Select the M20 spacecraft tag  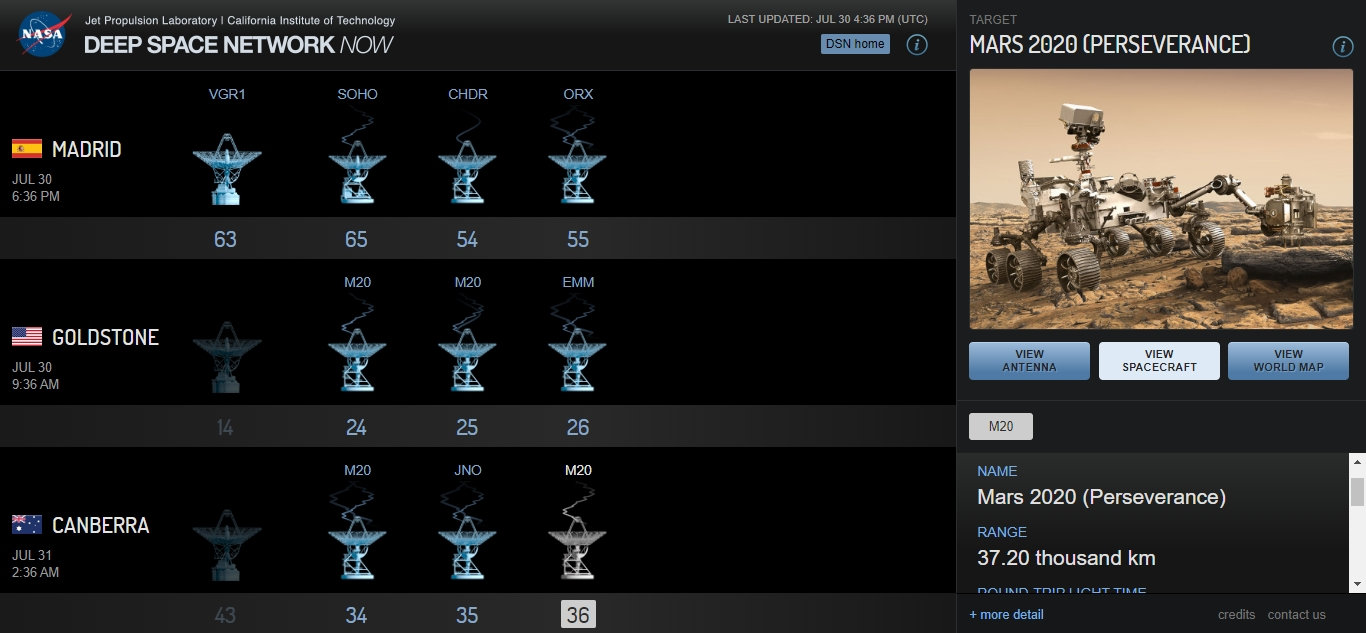coord(1001,426)
